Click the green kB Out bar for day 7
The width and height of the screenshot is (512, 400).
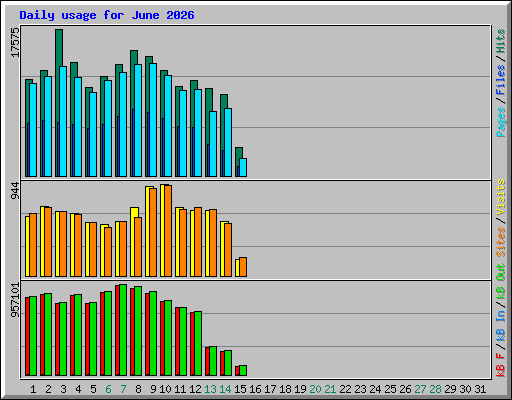point(123,330)
